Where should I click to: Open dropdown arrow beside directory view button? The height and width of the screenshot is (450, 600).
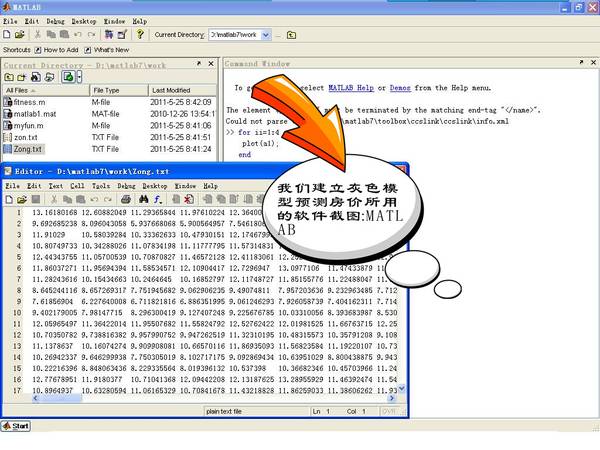pos(78,76)
